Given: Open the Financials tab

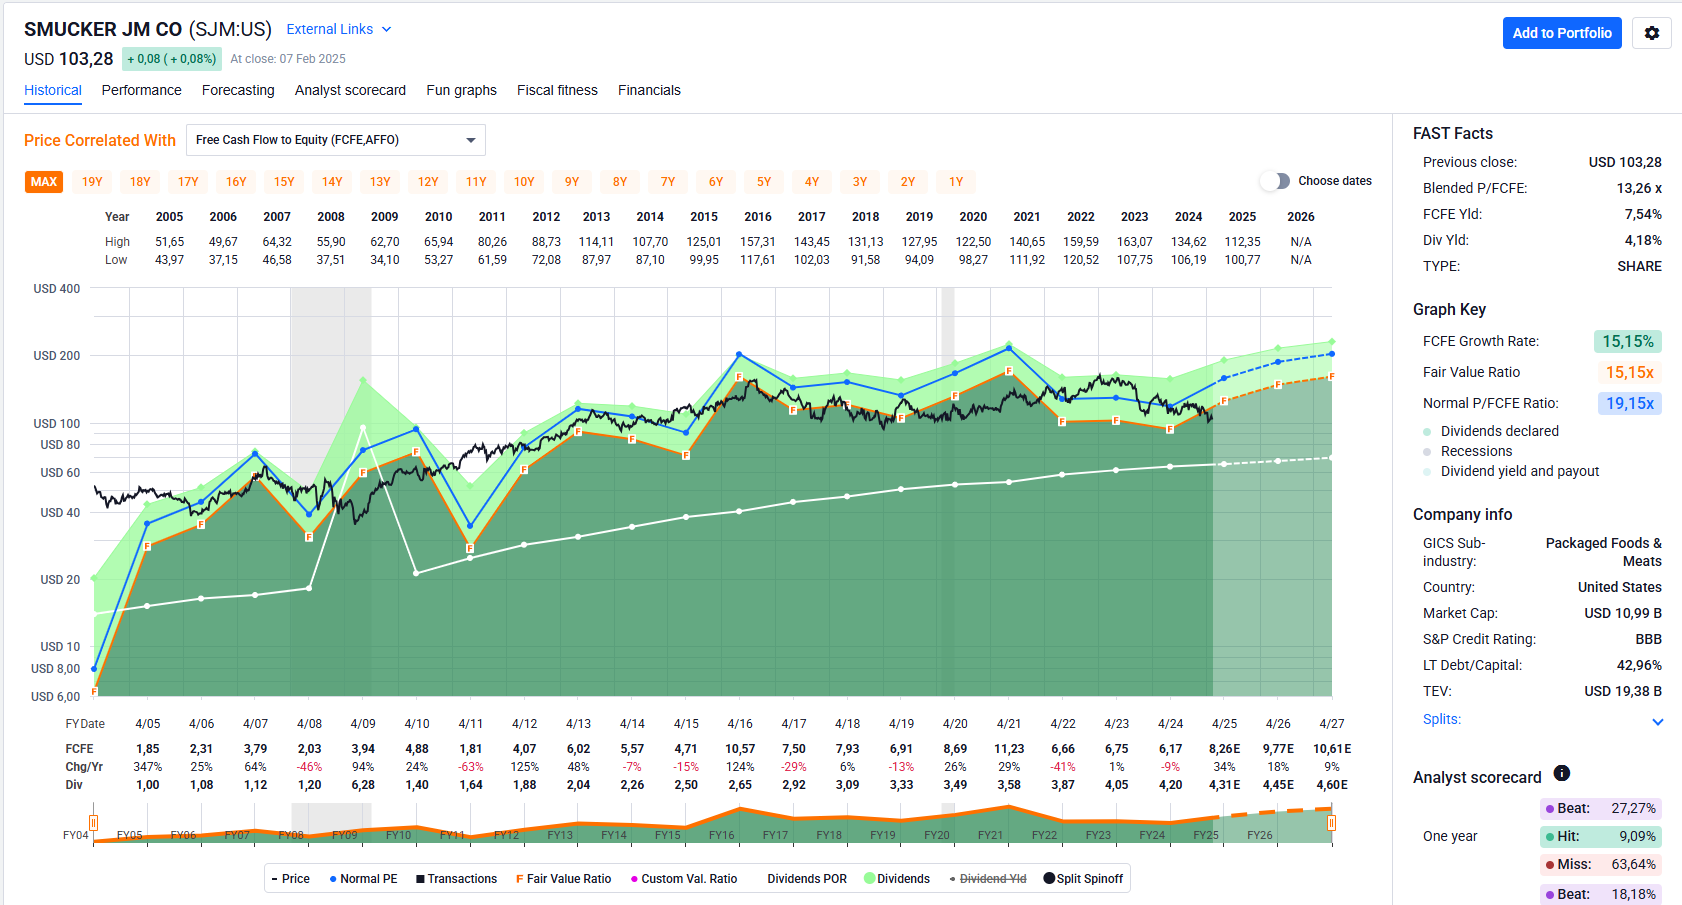Looking at the screenshot, I should coord(649,90).
